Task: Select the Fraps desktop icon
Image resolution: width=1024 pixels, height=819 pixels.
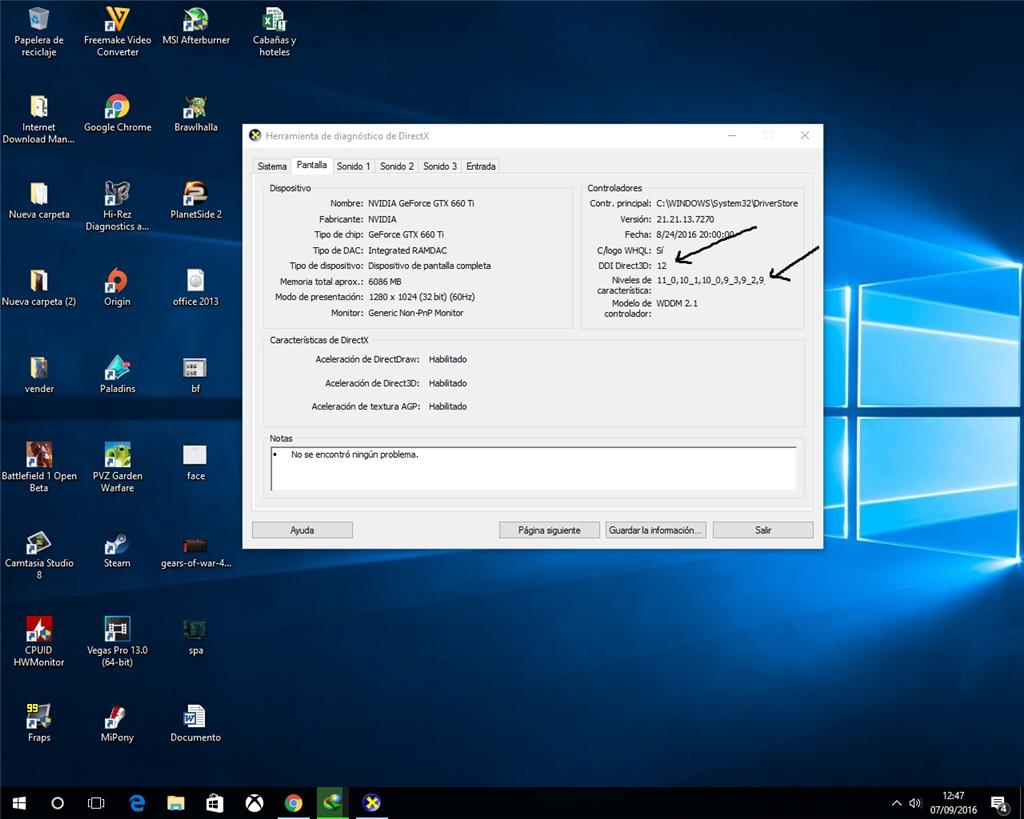Action: tap(39, 724)
